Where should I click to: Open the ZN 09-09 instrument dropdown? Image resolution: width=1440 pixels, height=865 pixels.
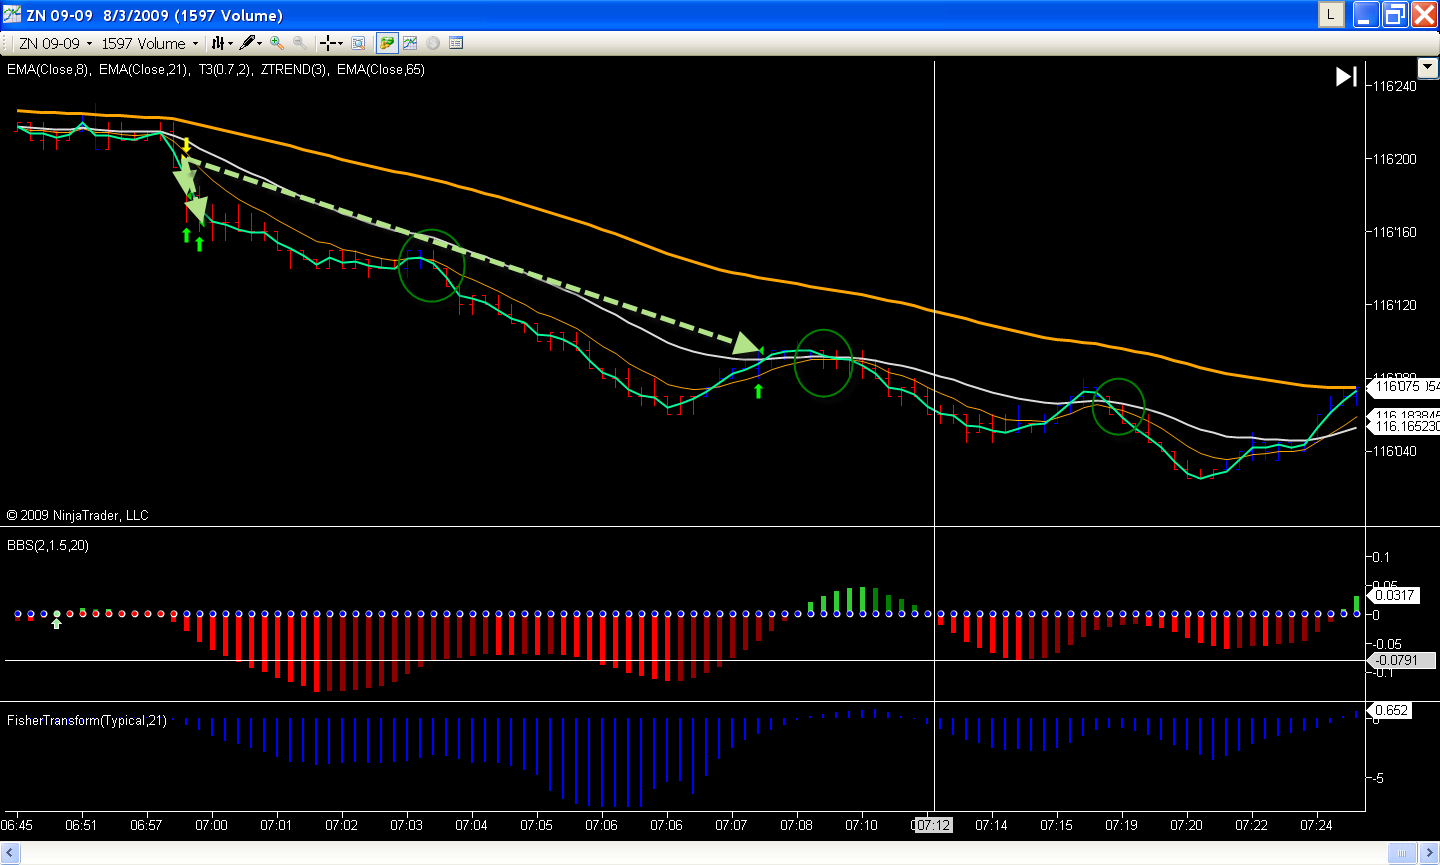(55, 43)
